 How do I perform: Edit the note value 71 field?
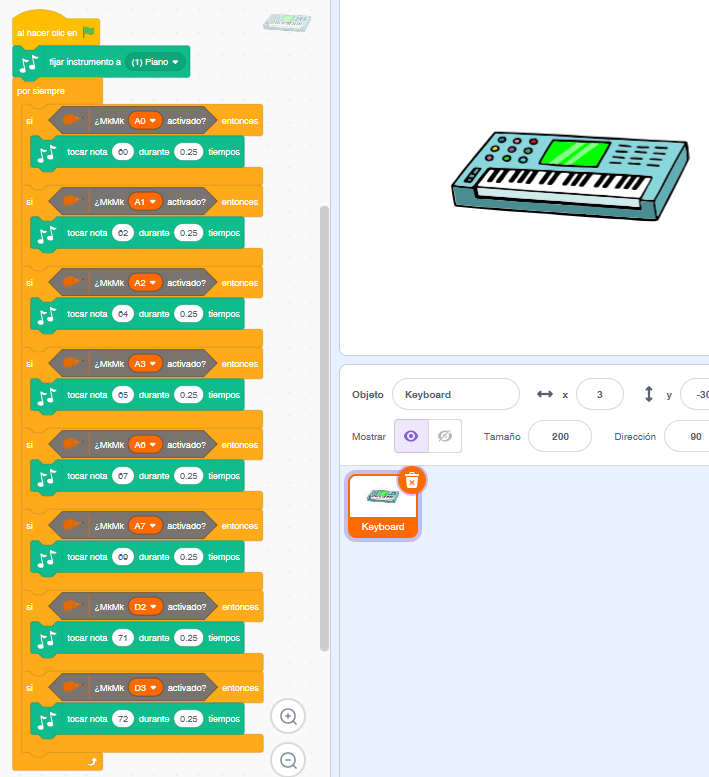pos(123,638)
